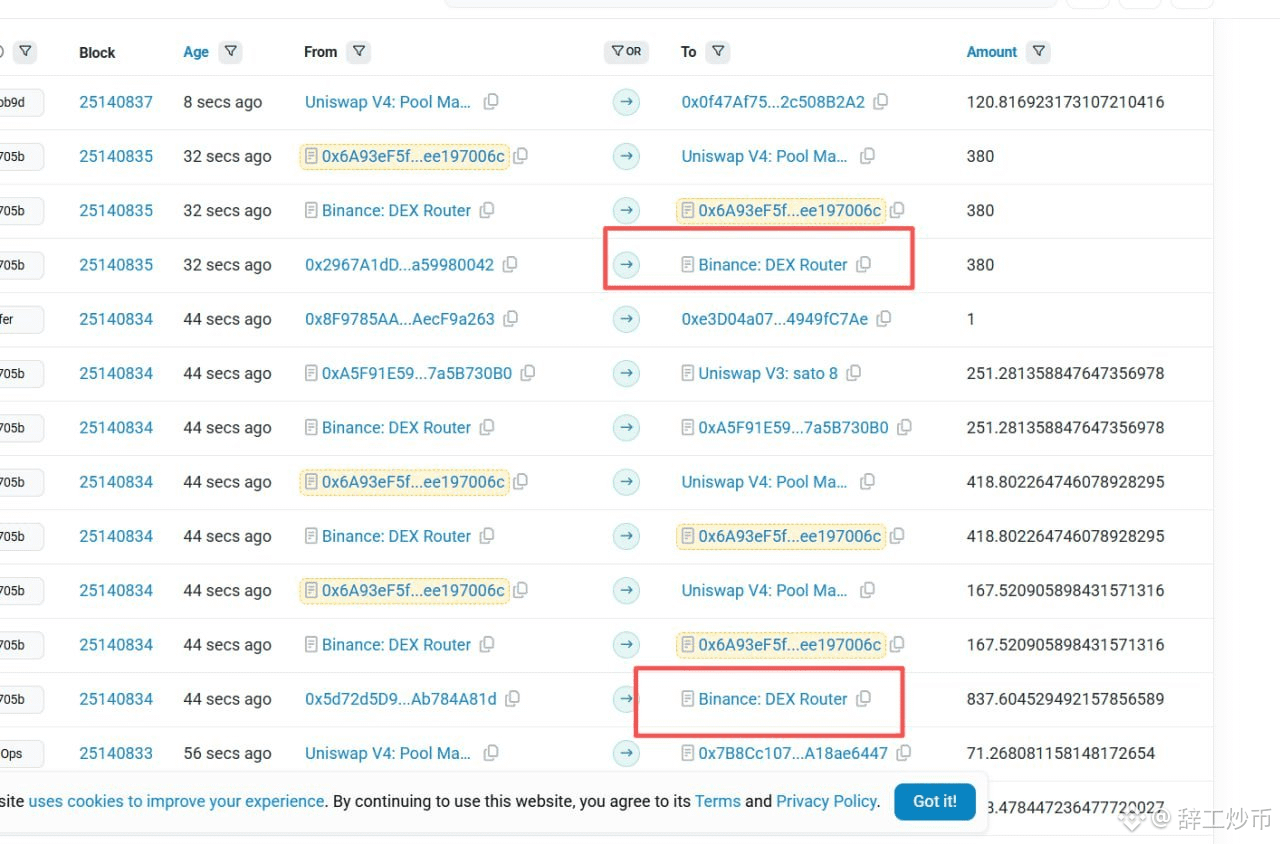
Task: Open the To column filter
Action: (718, 52)
